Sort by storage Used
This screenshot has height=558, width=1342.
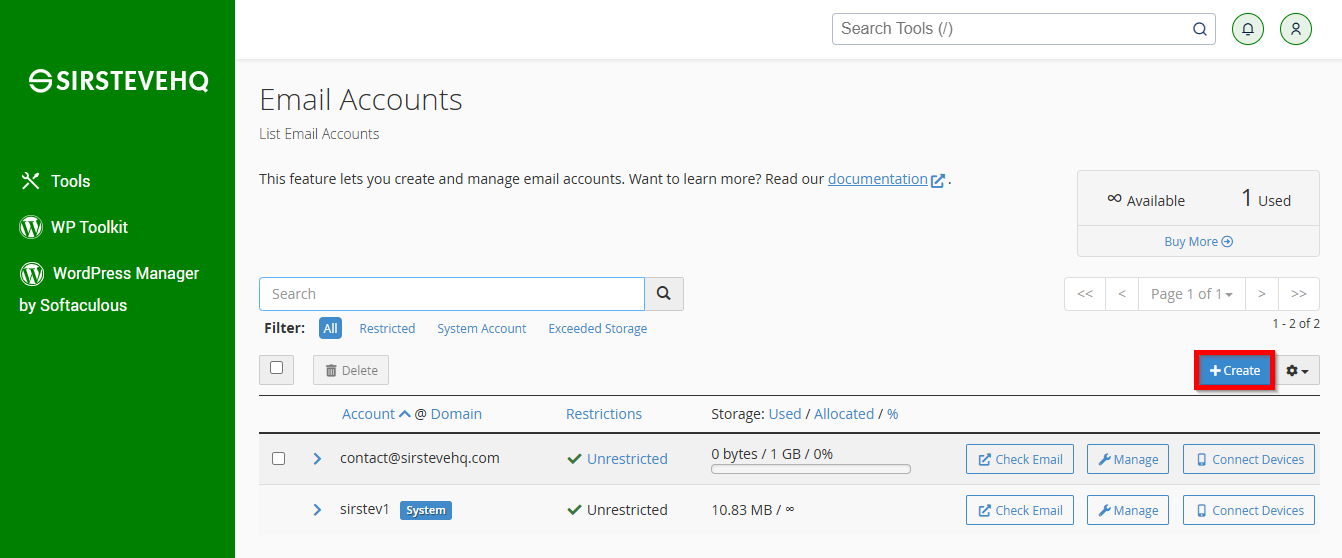[785, 414]
